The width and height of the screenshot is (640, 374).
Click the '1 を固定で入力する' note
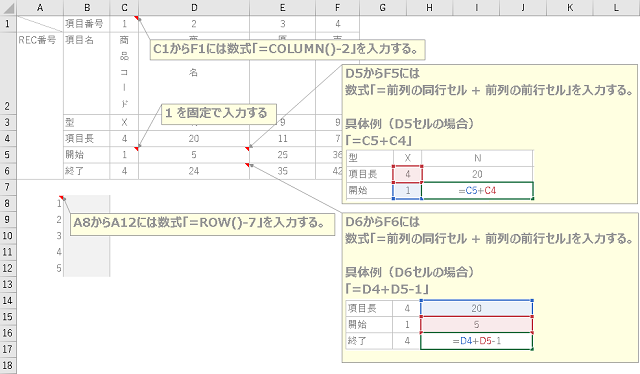(218, 114)
